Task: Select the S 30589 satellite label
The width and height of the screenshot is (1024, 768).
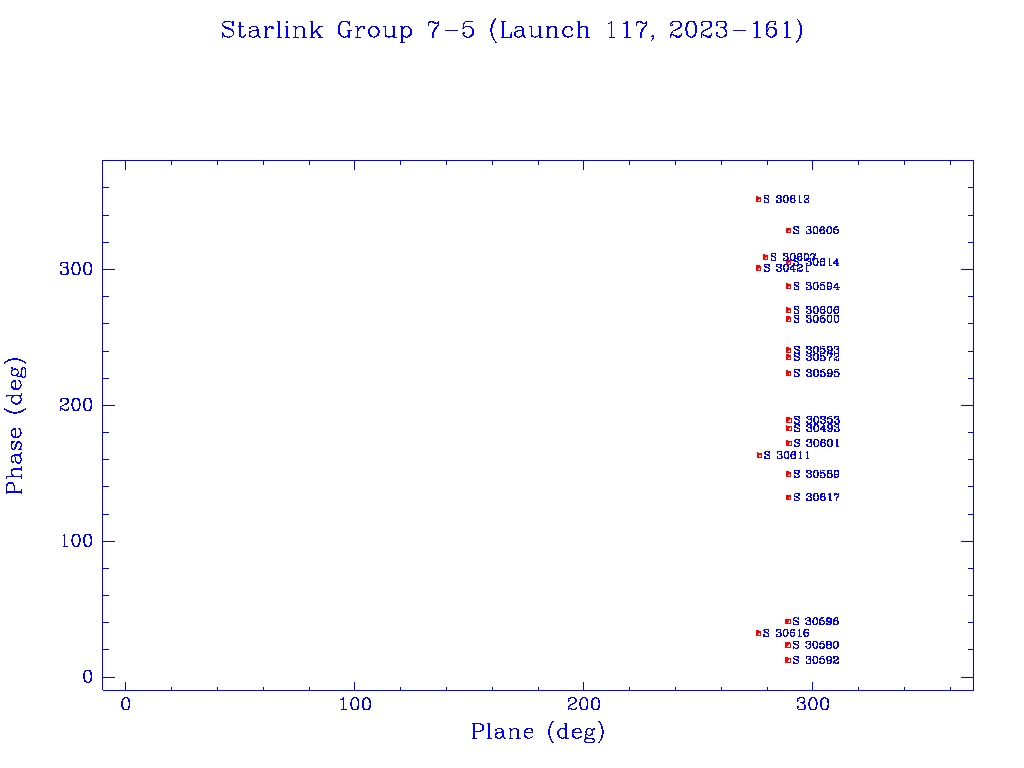Action: (x=816, y=474)
